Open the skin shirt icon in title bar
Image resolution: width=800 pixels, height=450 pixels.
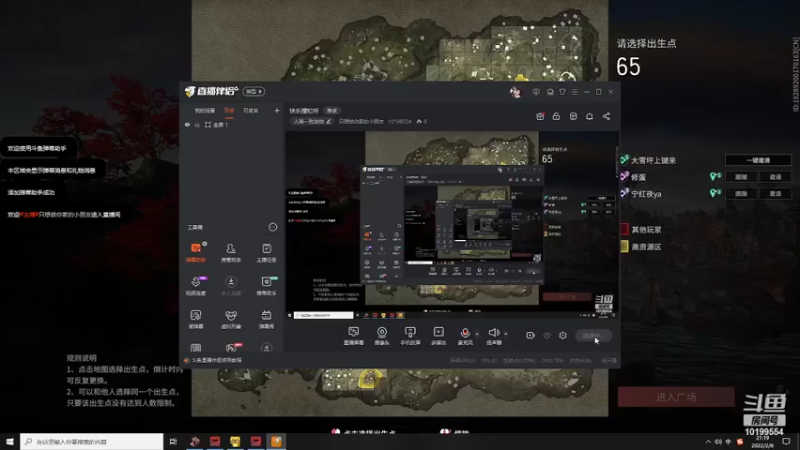click(562, 92)
